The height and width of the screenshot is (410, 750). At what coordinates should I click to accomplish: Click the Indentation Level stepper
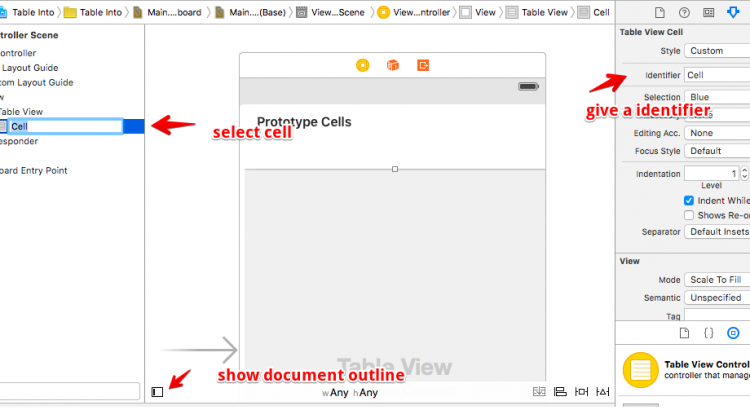pyautogui.click(x=744, y=174)
